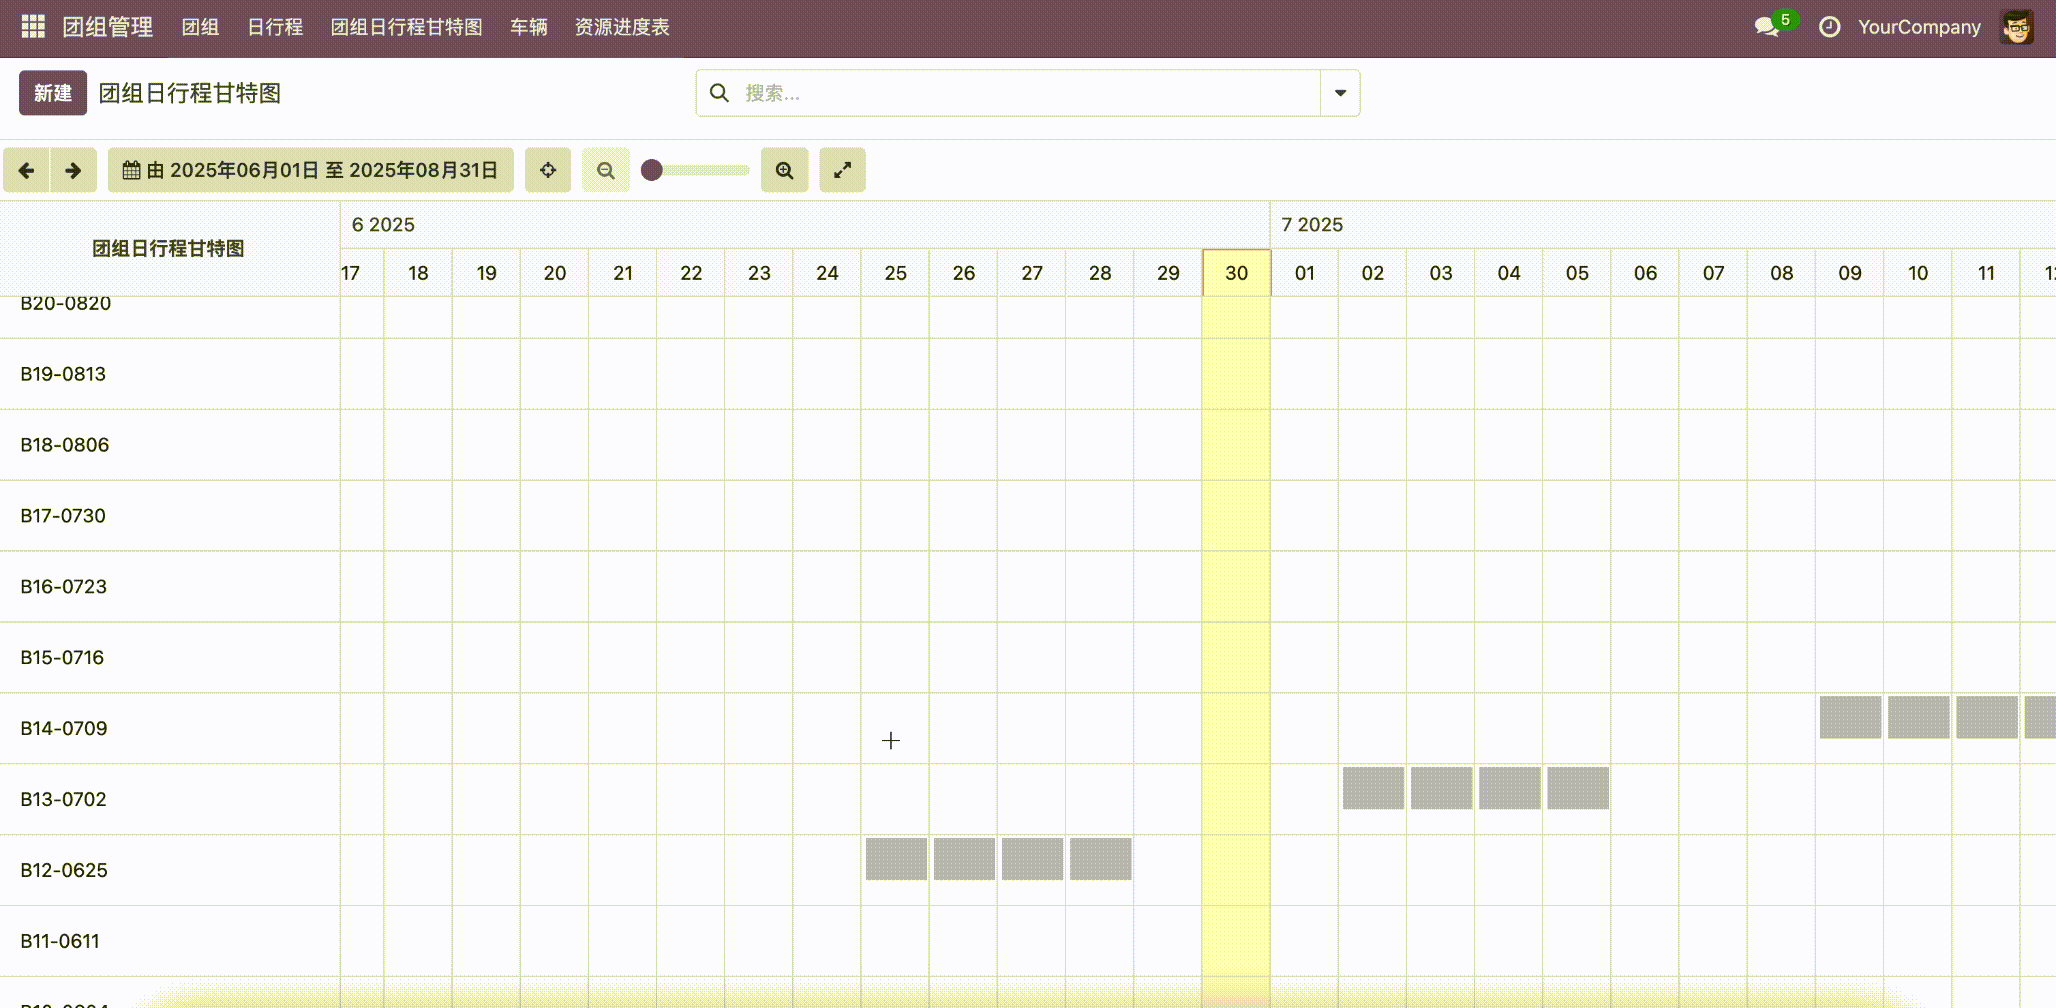The image size is (2056, 1008).
Task: Click the B12-0625 bar on June 26
Action: click(964, 859)
